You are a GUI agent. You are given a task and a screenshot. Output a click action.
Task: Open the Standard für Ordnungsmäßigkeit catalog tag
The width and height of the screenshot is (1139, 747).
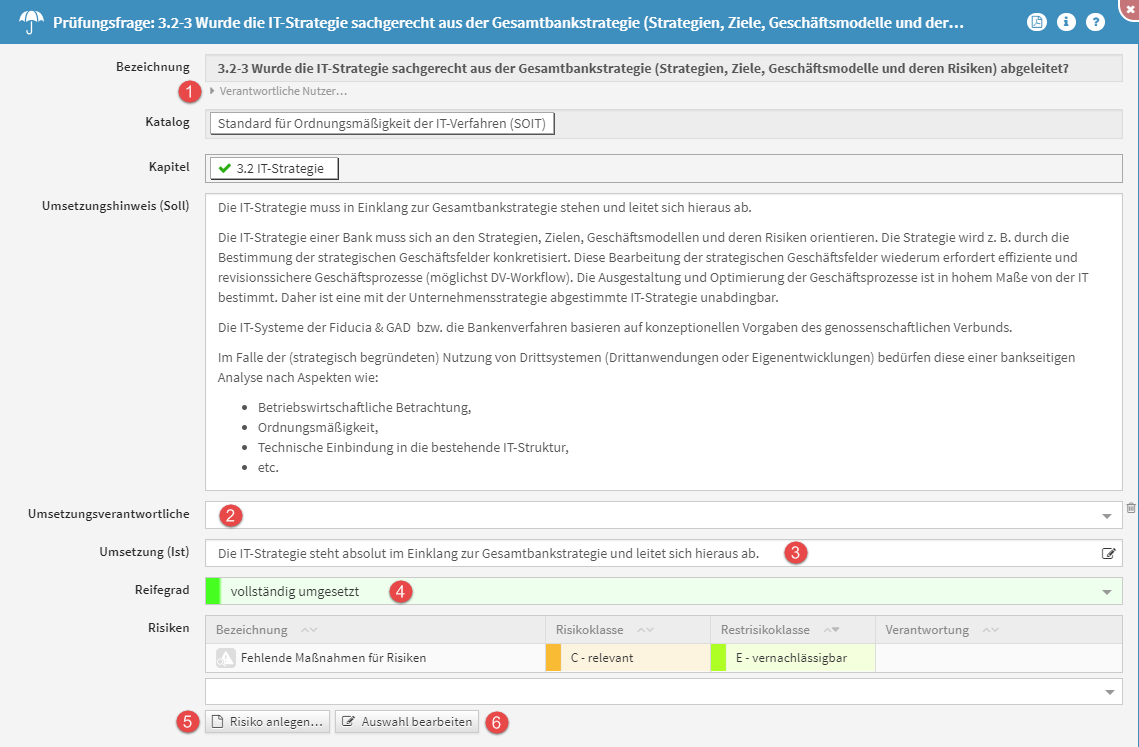[x=381, y=123]
